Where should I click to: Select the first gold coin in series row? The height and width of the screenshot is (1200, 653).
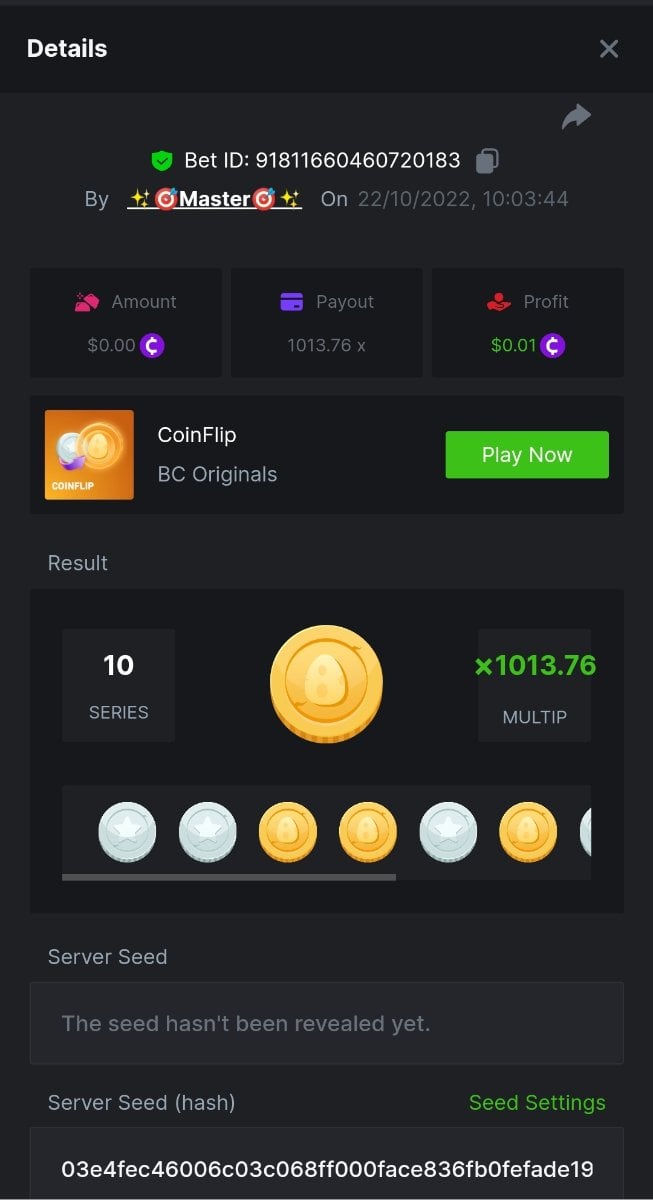[x=288, y=832]
